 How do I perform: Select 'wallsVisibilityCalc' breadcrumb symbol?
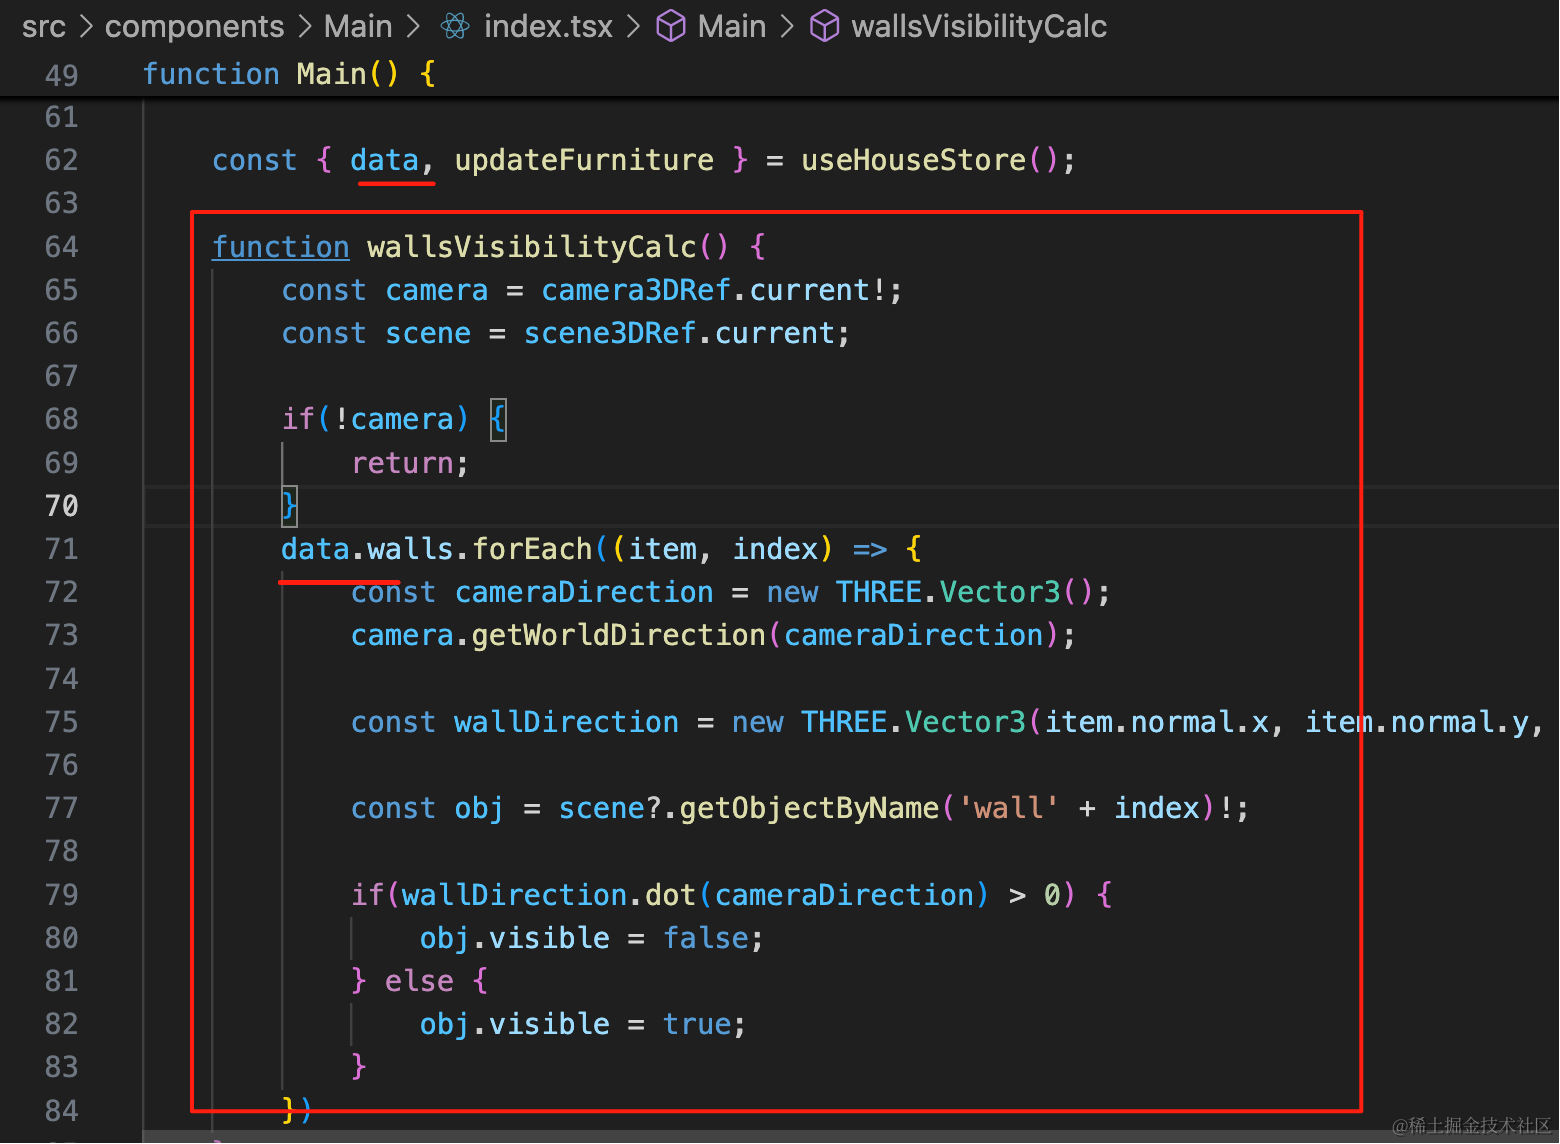979,26
